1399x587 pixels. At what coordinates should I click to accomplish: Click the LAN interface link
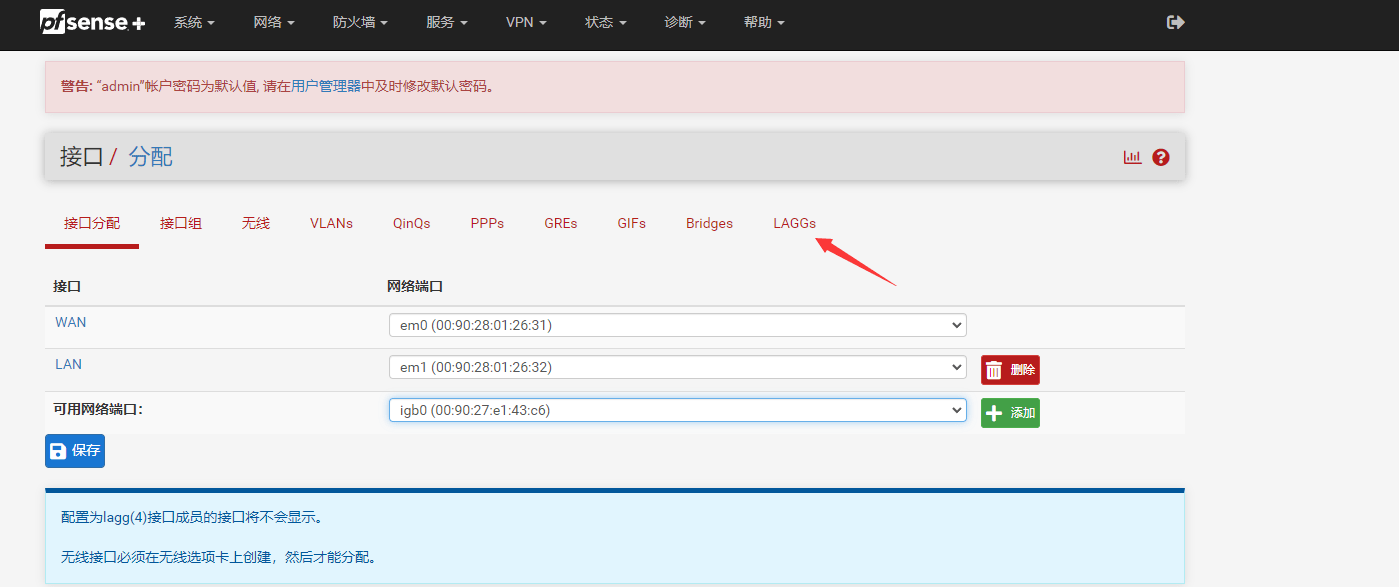coord(69,364)
